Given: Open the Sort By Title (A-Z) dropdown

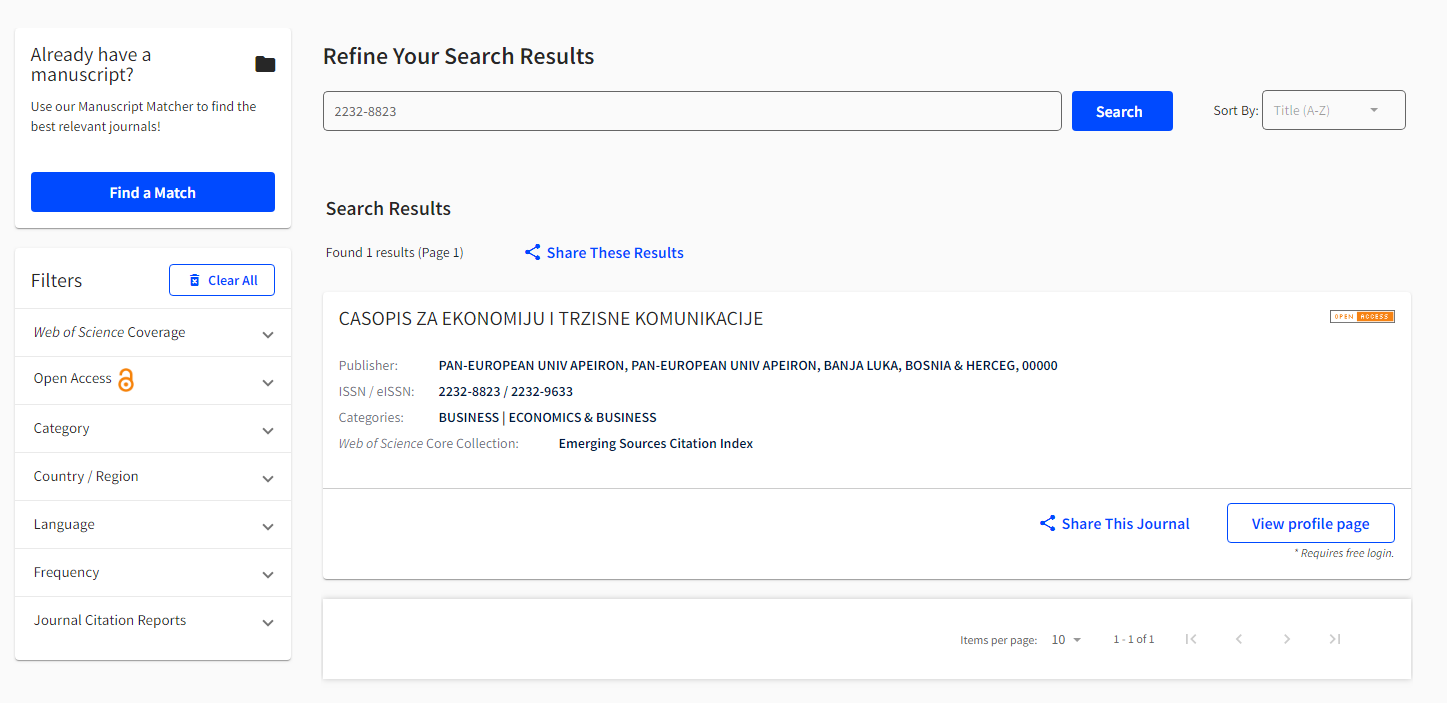Looking at the screenshot, I should click(1333, 111).
